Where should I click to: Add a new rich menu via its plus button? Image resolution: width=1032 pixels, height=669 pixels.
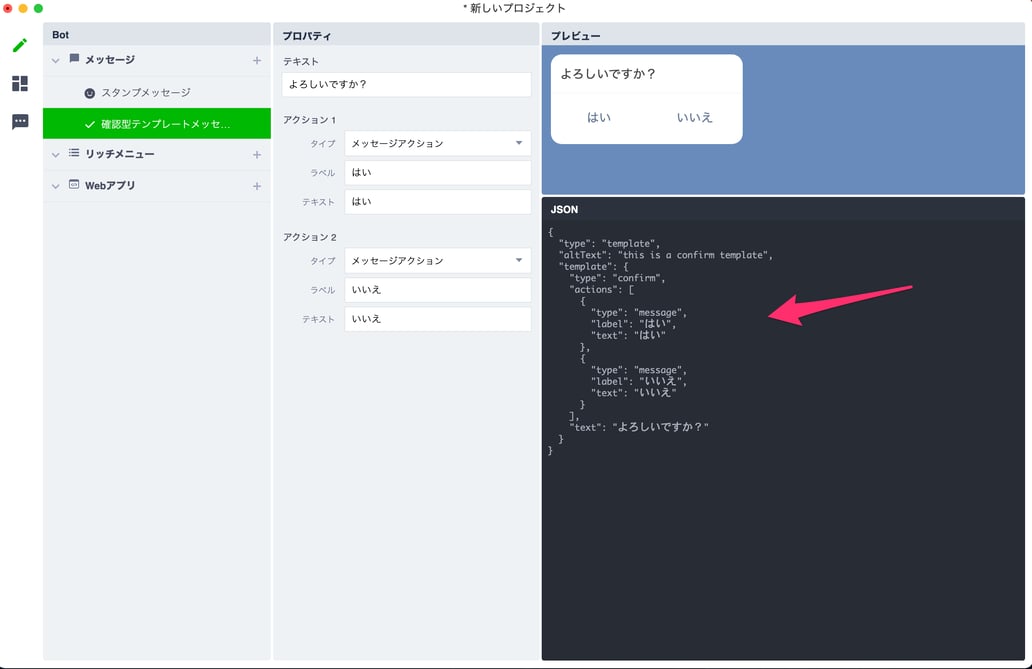point(258,154)
